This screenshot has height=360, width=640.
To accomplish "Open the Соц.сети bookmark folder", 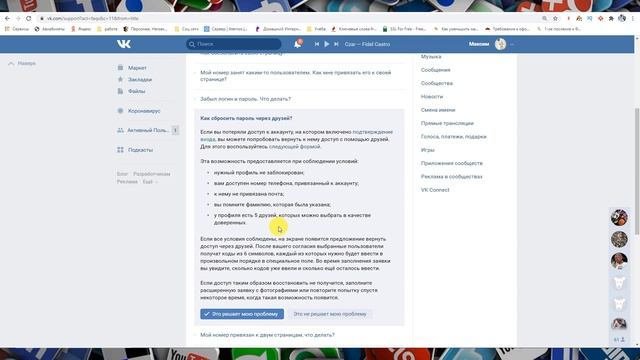I will (187, 29).
